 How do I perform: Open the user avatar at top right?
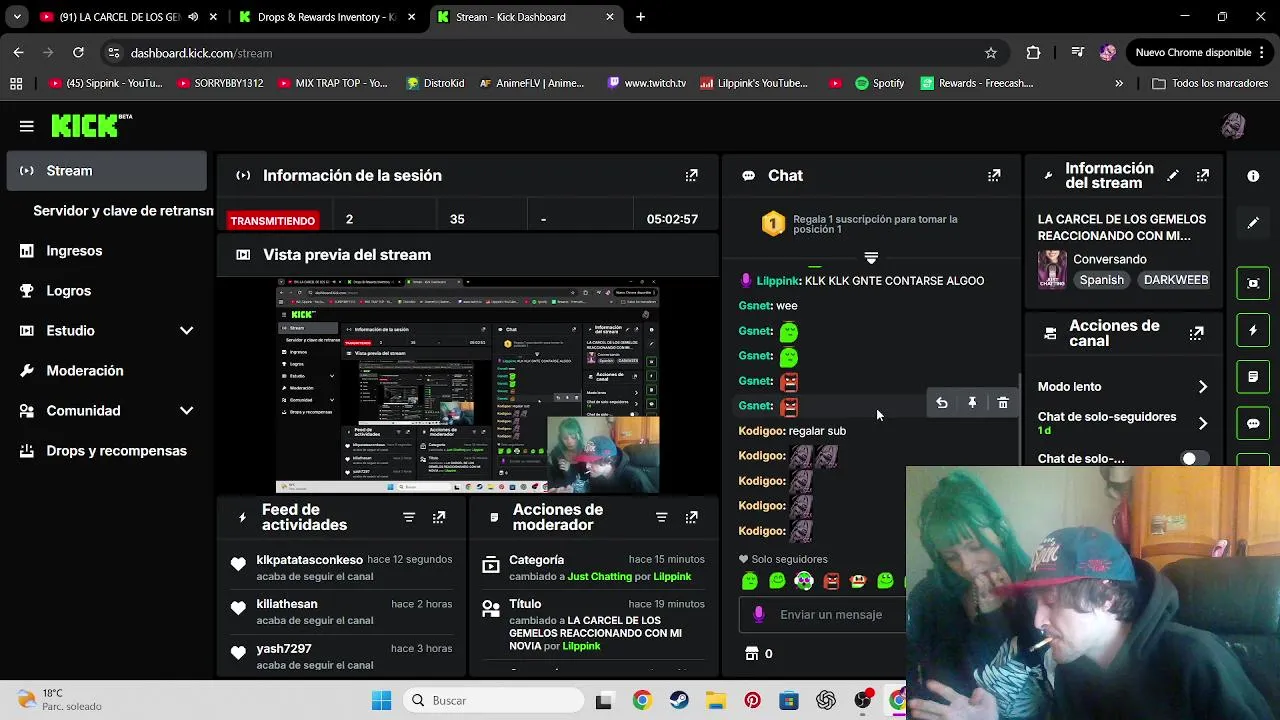[x=1233, y=125]
